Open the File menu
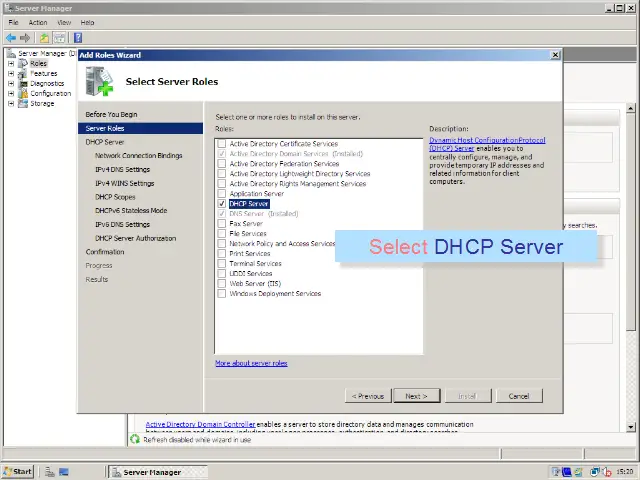Image resolution: width=640 pixels, height=480 pixels. click(13, 22)
